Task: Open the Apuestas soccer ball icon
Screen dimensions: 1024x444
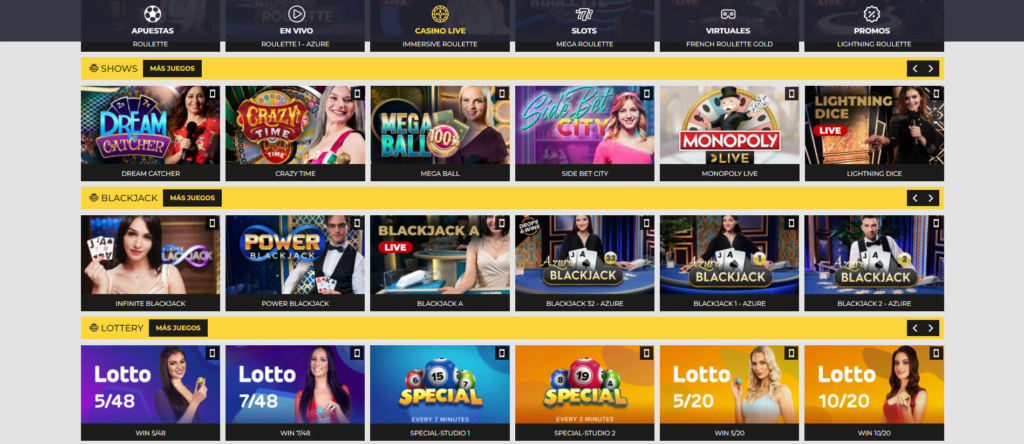Action: (x=152, y=14)
